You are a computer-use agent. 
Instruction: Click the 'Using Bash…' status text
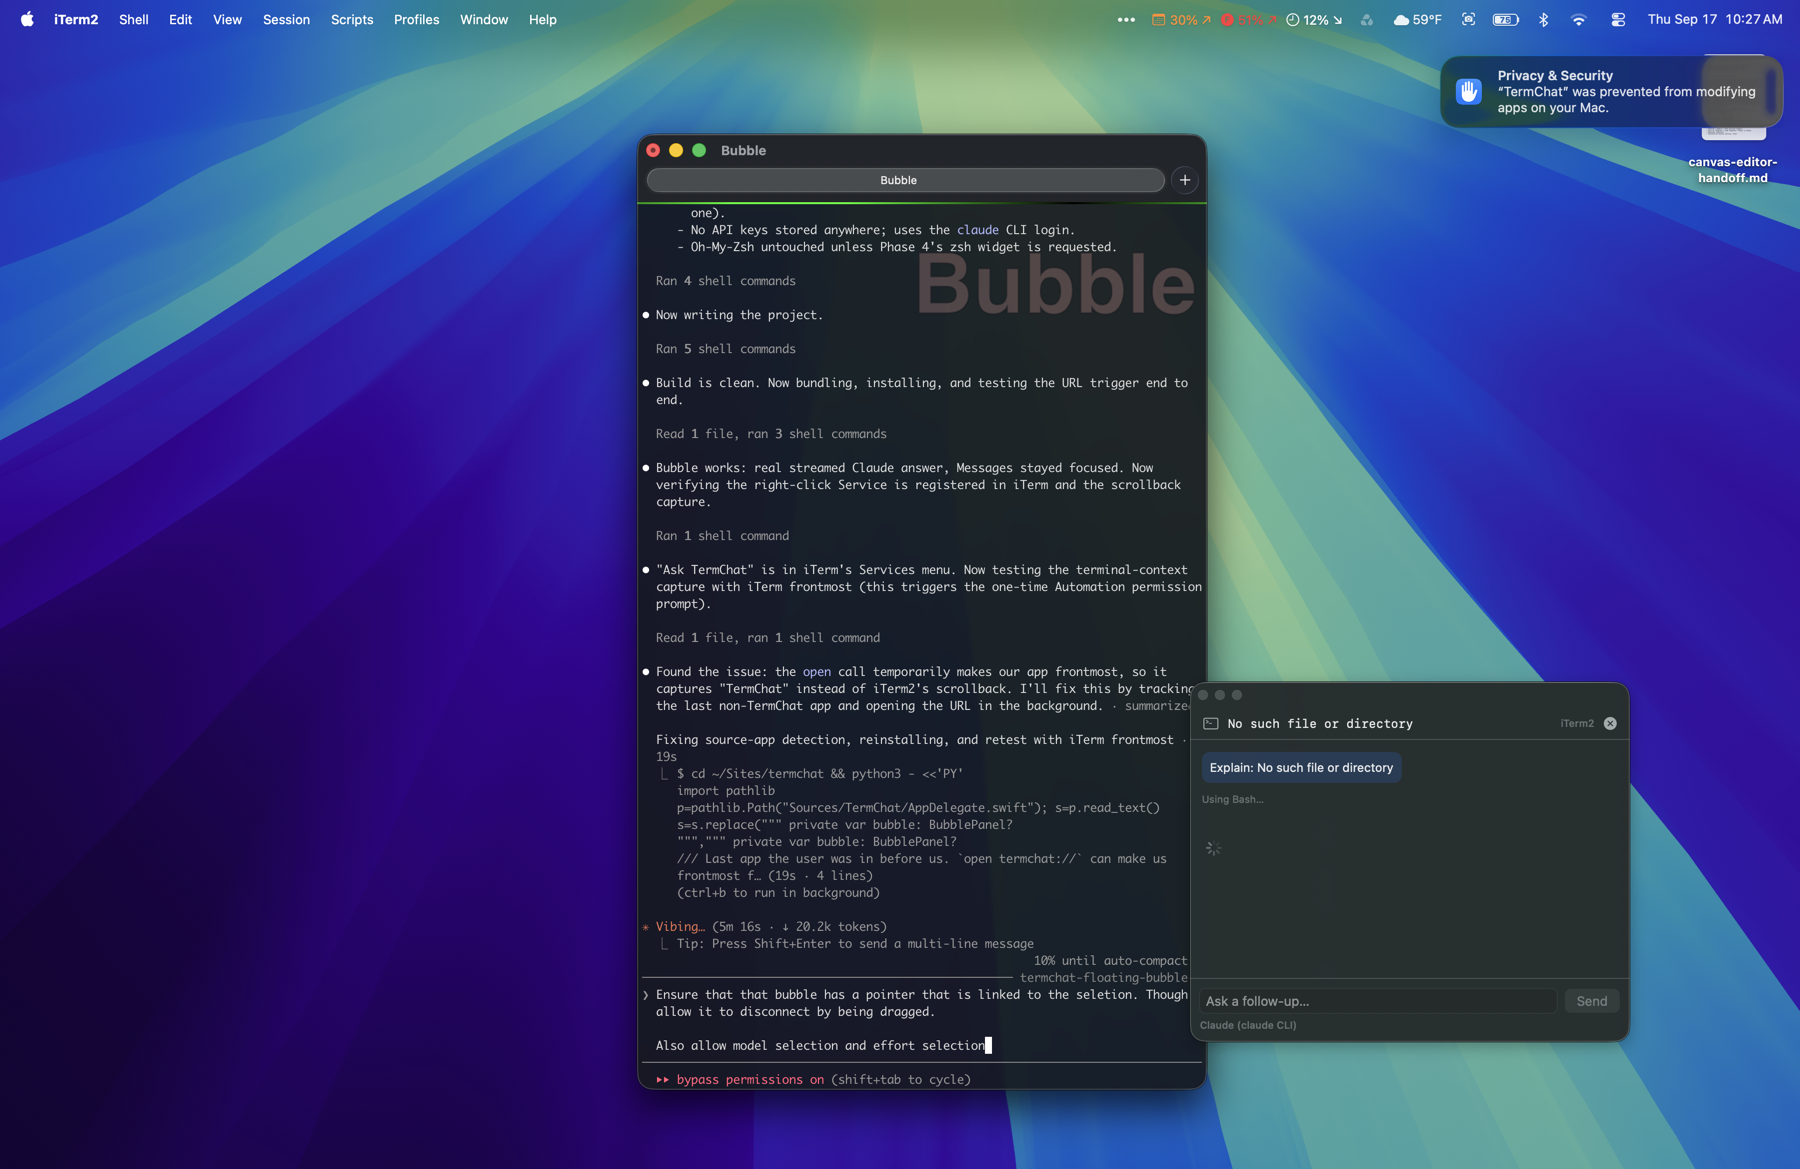[1232, 799]
